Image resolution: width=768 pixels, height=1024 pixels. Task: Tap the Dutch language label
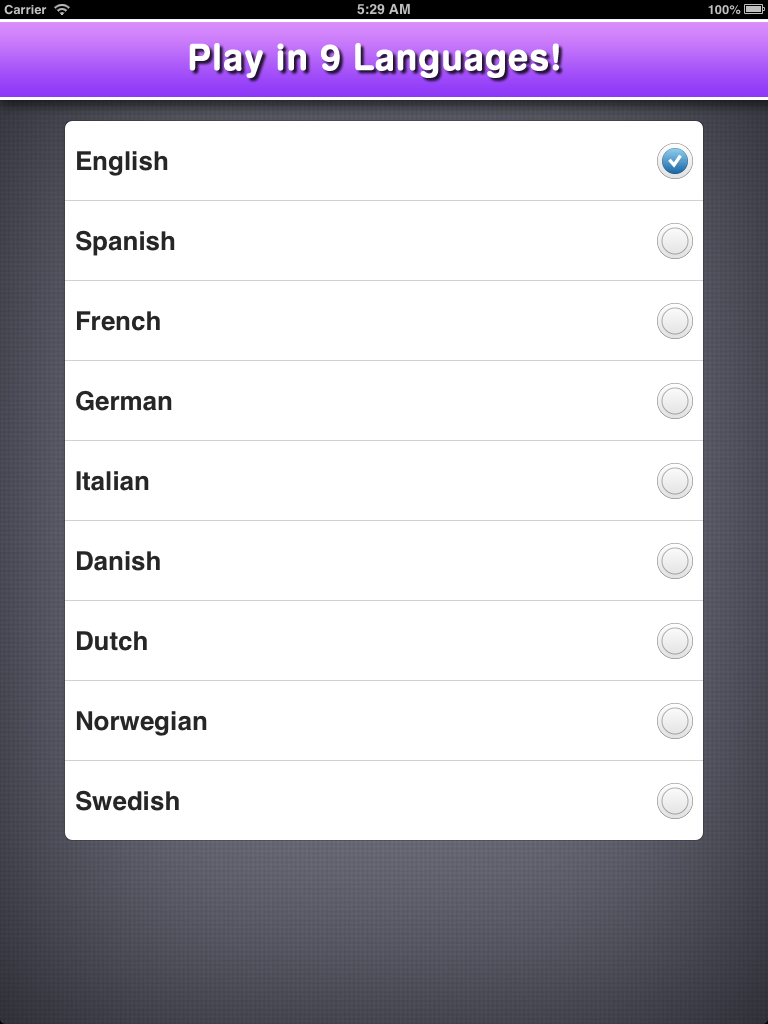click(112, 641)
